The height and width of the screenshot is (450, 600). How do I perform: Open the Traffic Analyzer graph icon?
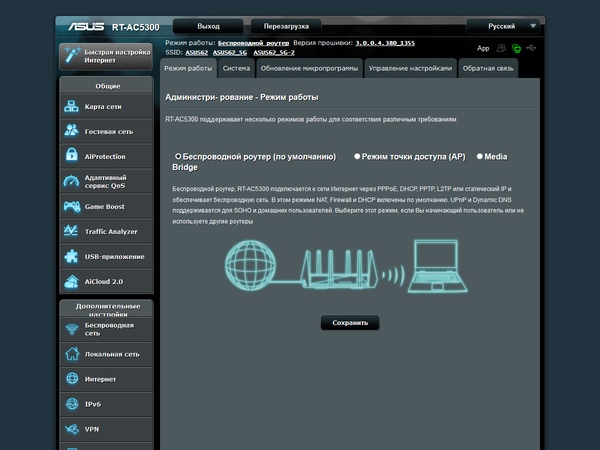71,231
